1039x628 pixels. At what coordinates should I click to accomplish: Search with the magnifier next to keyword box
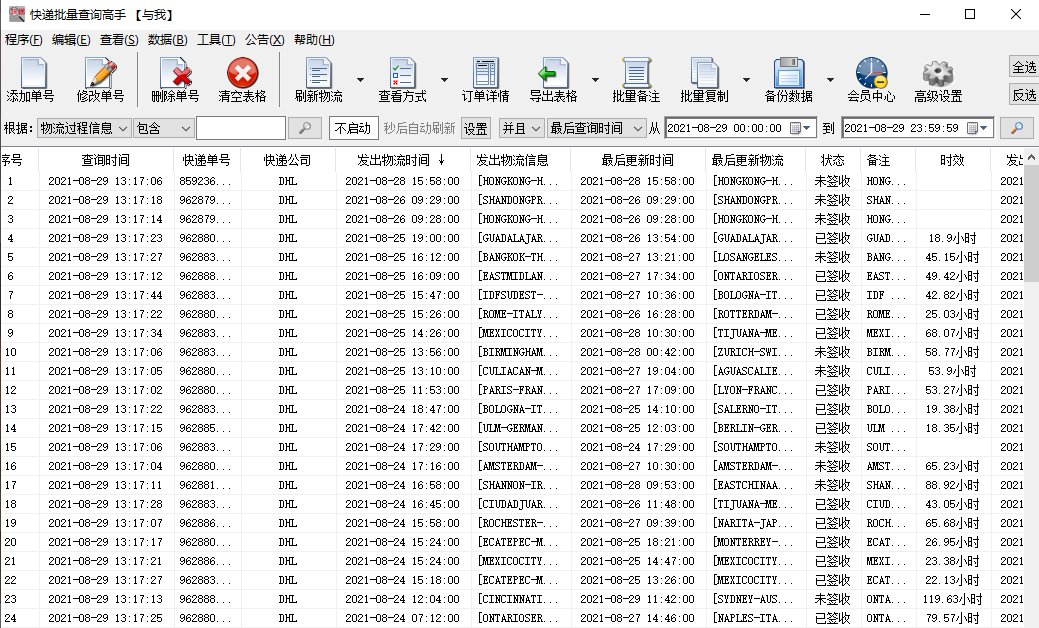point(305,128)
